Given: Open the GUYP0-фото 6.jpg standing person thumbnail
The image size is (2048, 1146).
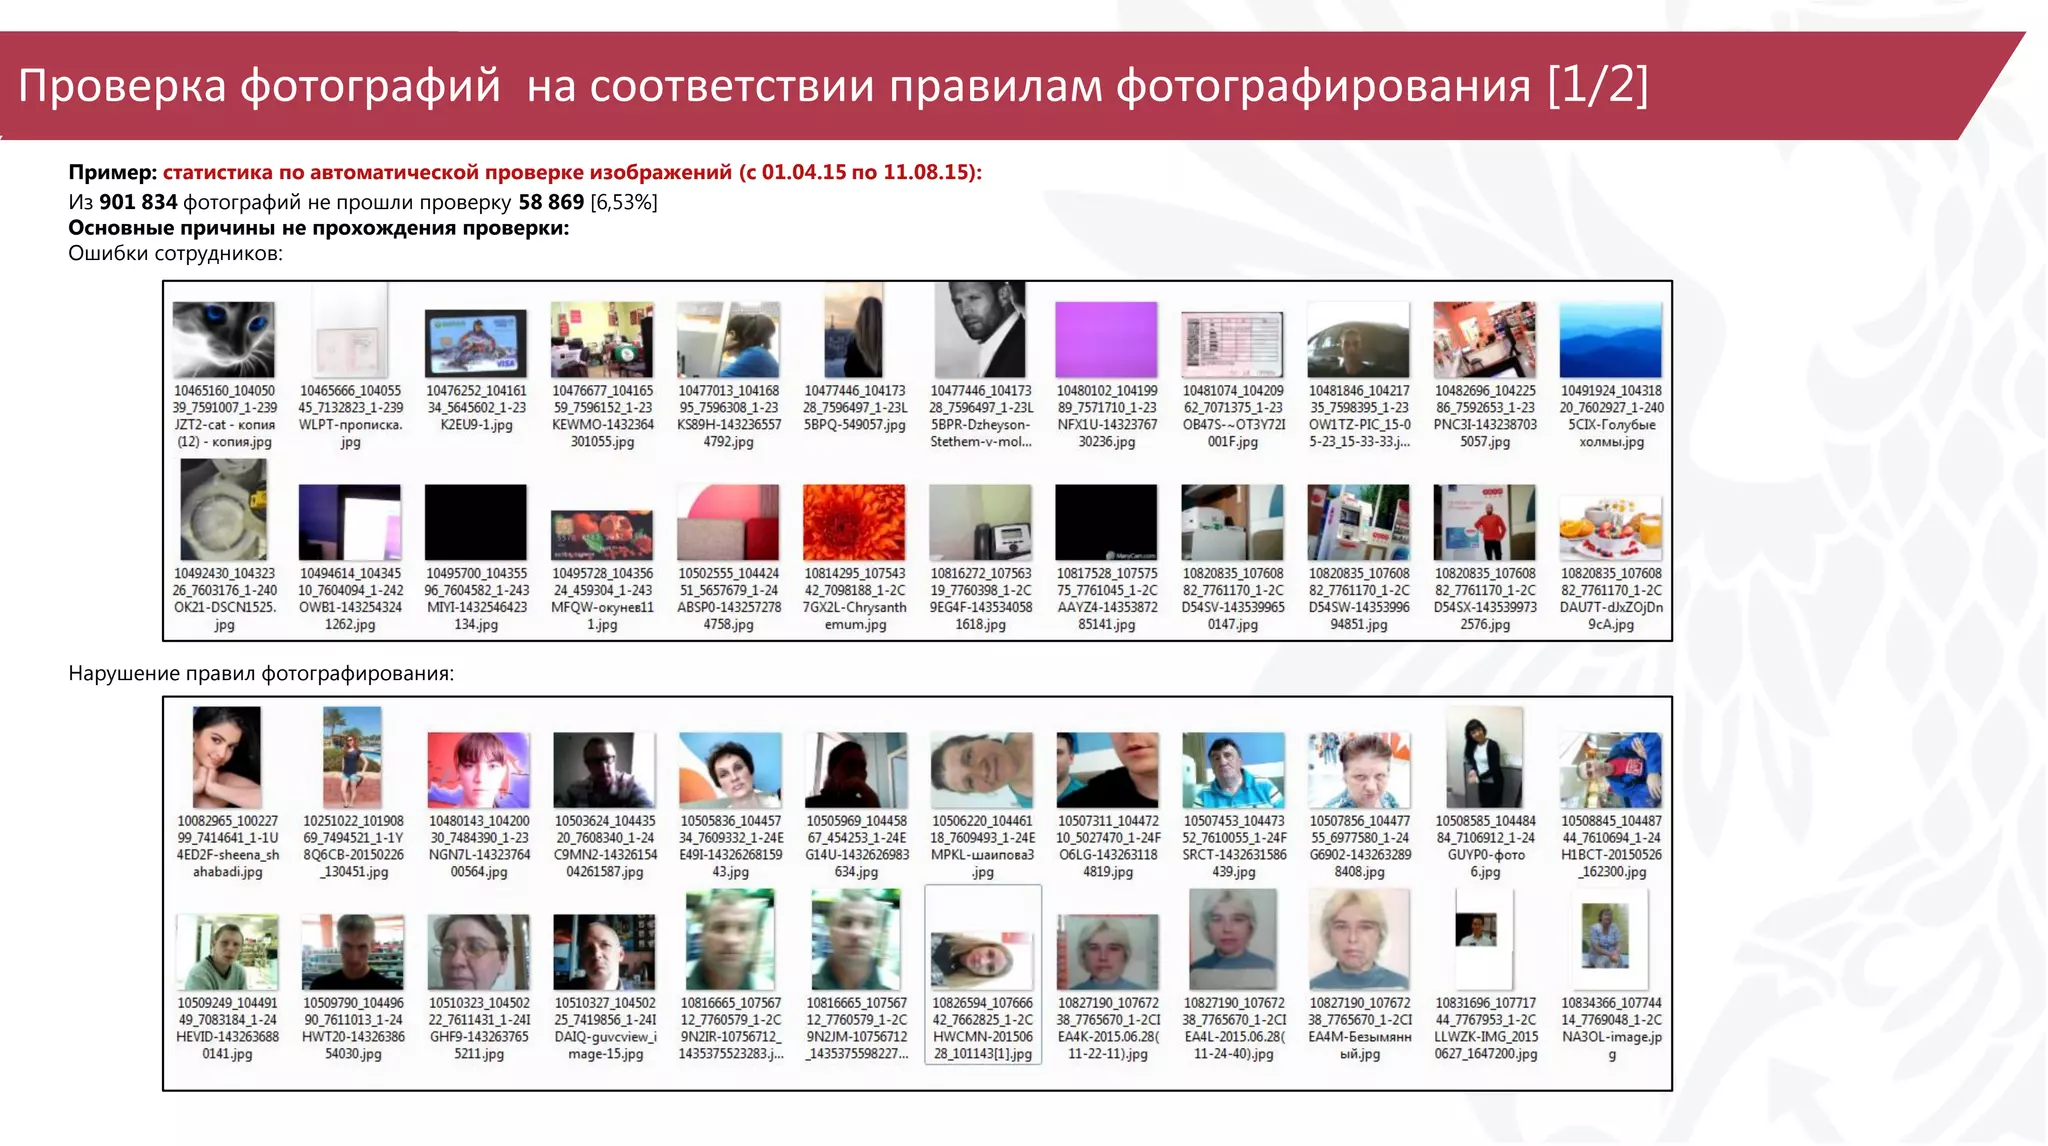Looking at the screenshot, I should click(1485, 757).
